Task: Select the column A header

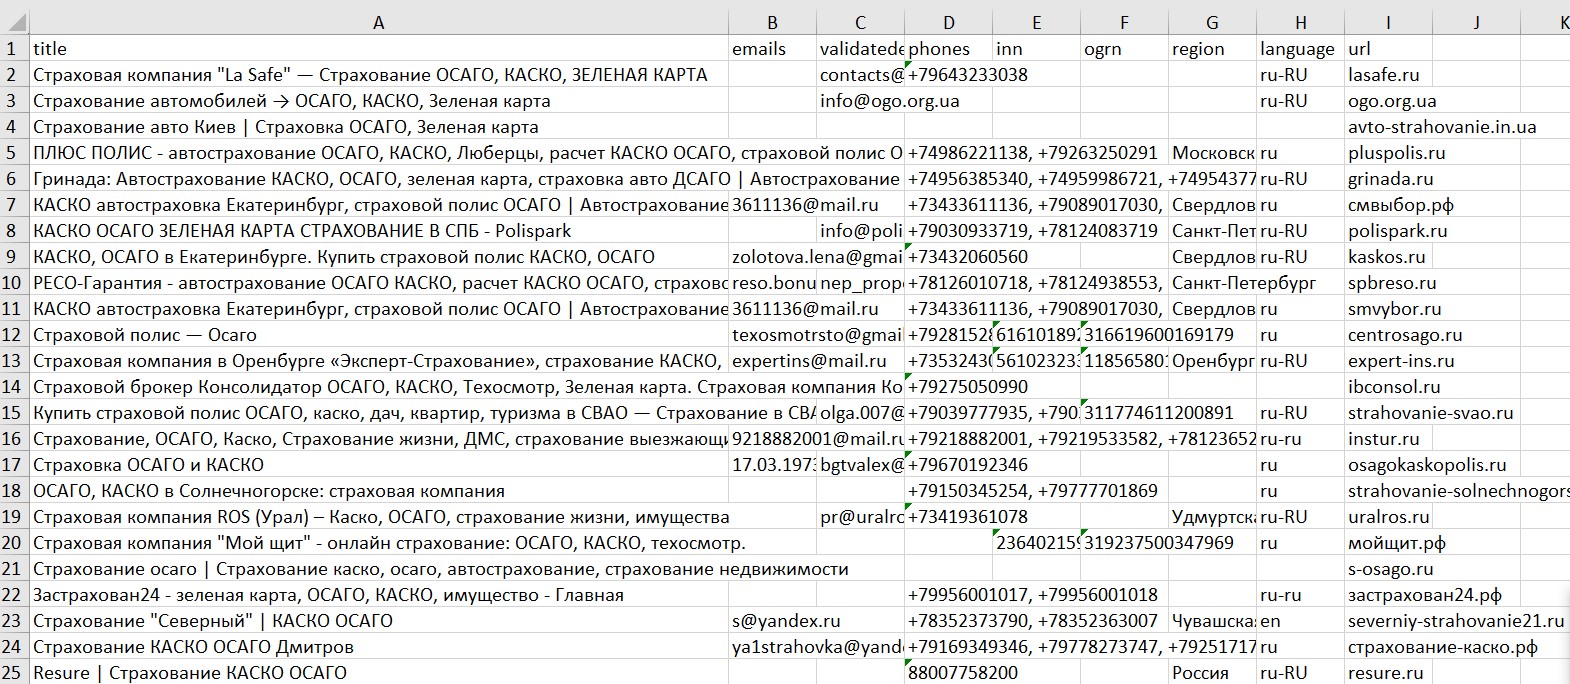Action: click(x=378, y=22)
